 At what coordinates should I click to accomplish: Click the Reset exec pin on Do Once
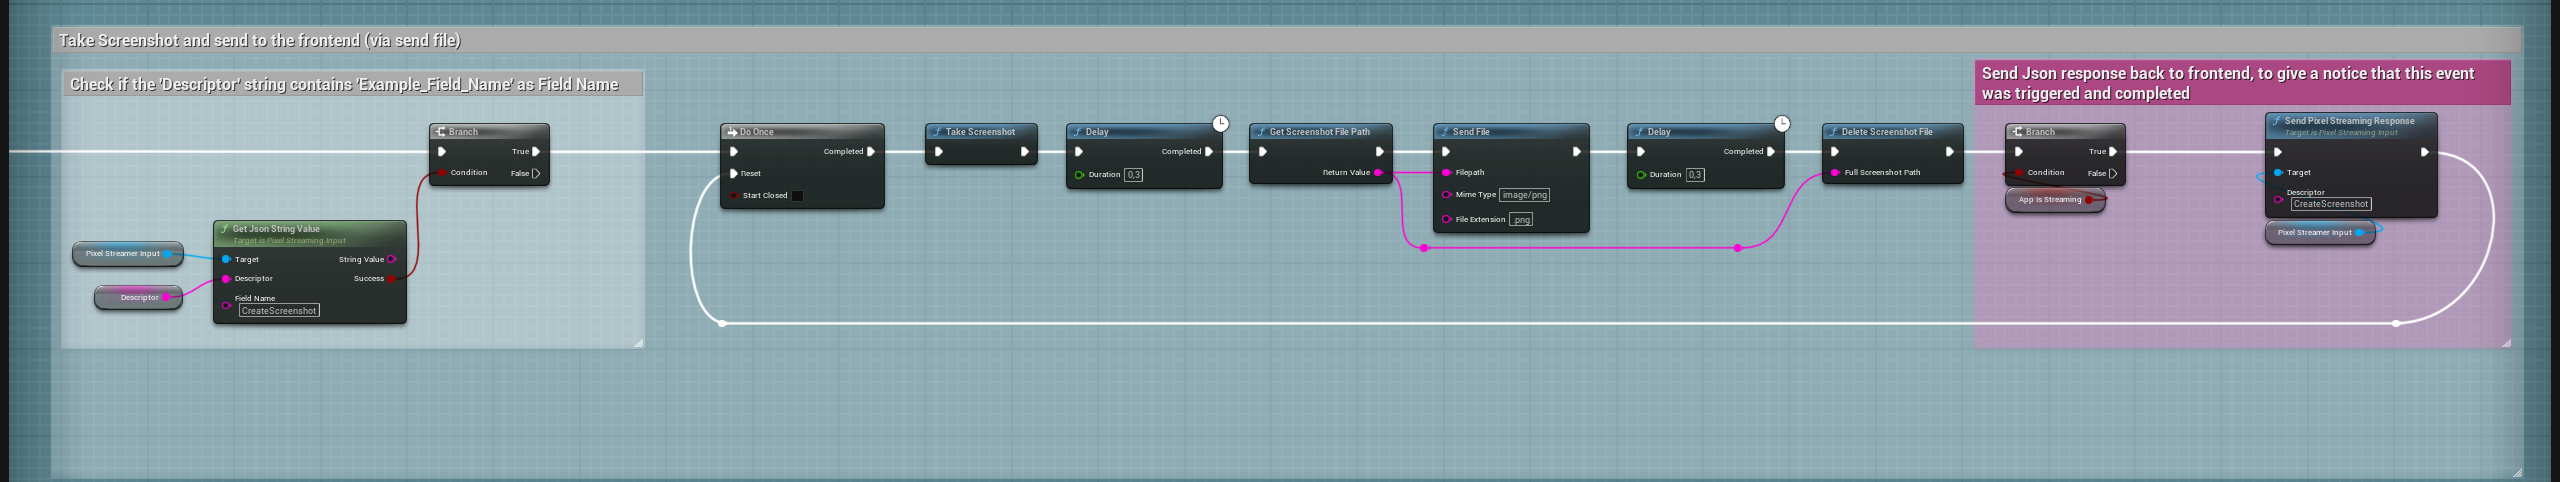point(734,174)
